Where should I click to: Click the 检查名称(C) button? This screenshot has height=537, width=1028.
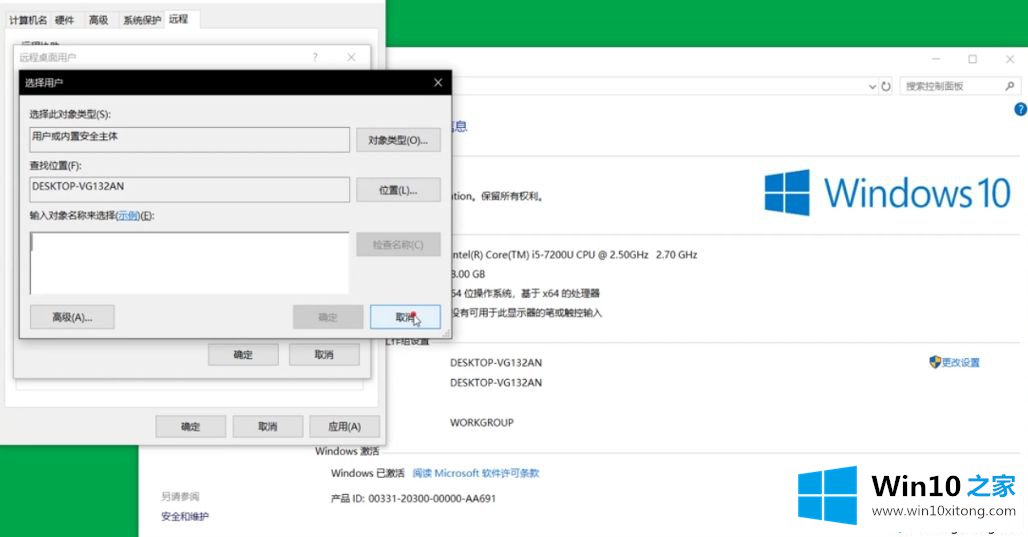tap(398, 245)
